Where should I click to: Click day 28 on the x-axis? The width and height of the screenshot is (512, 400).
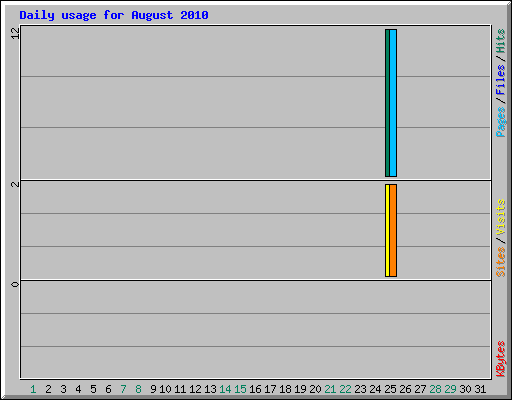[435, 389]
